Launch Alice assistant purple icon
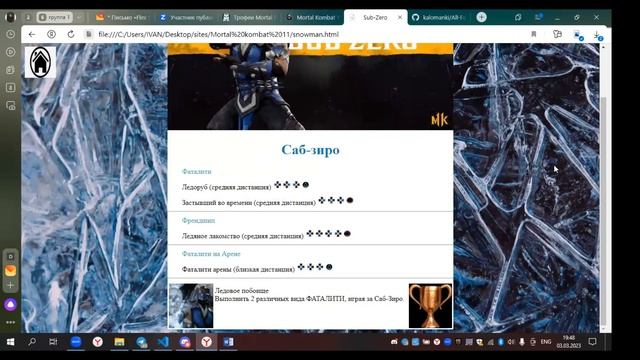The image size is (640, 360). coord(11,304)
